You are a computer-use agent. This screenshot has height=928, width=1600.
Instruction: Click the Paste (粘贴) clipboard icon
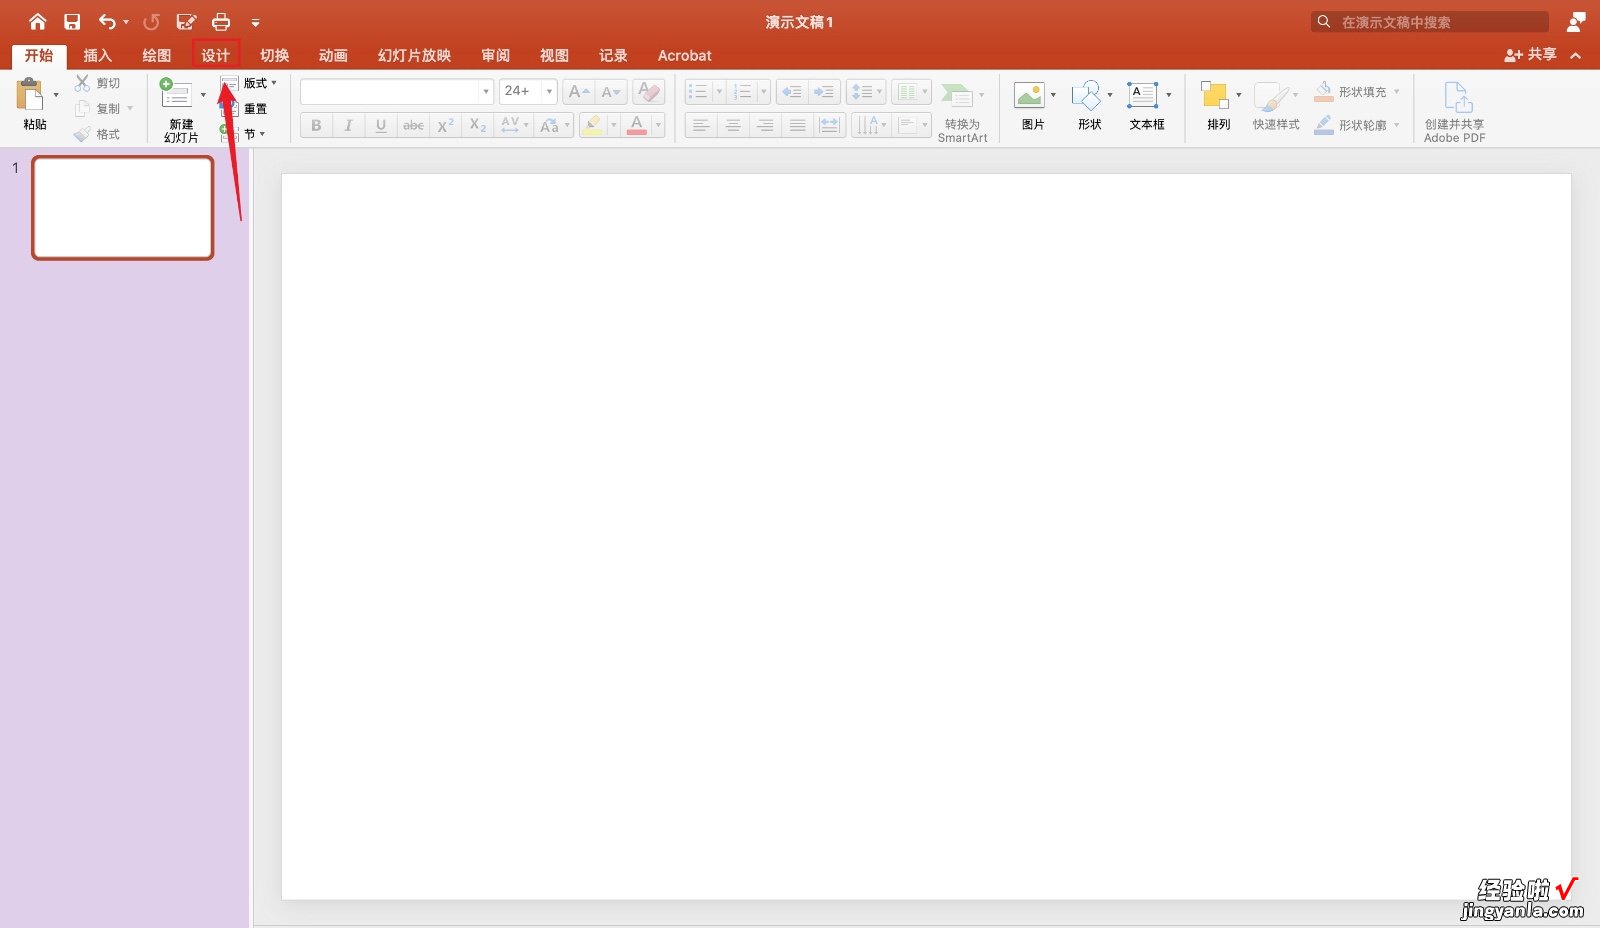pyautogui.click(x=30, y=96)
